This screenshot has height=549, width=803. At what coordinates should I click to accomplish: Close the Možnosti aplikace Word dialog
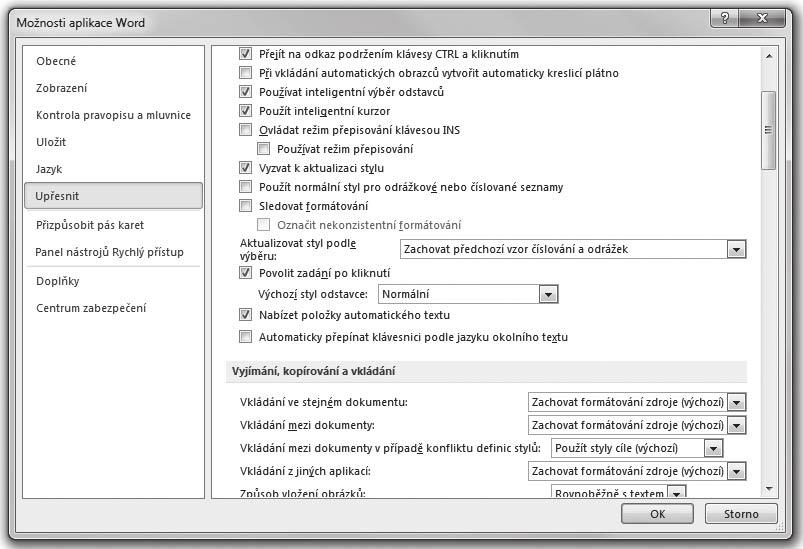click(x=762, y=18)
